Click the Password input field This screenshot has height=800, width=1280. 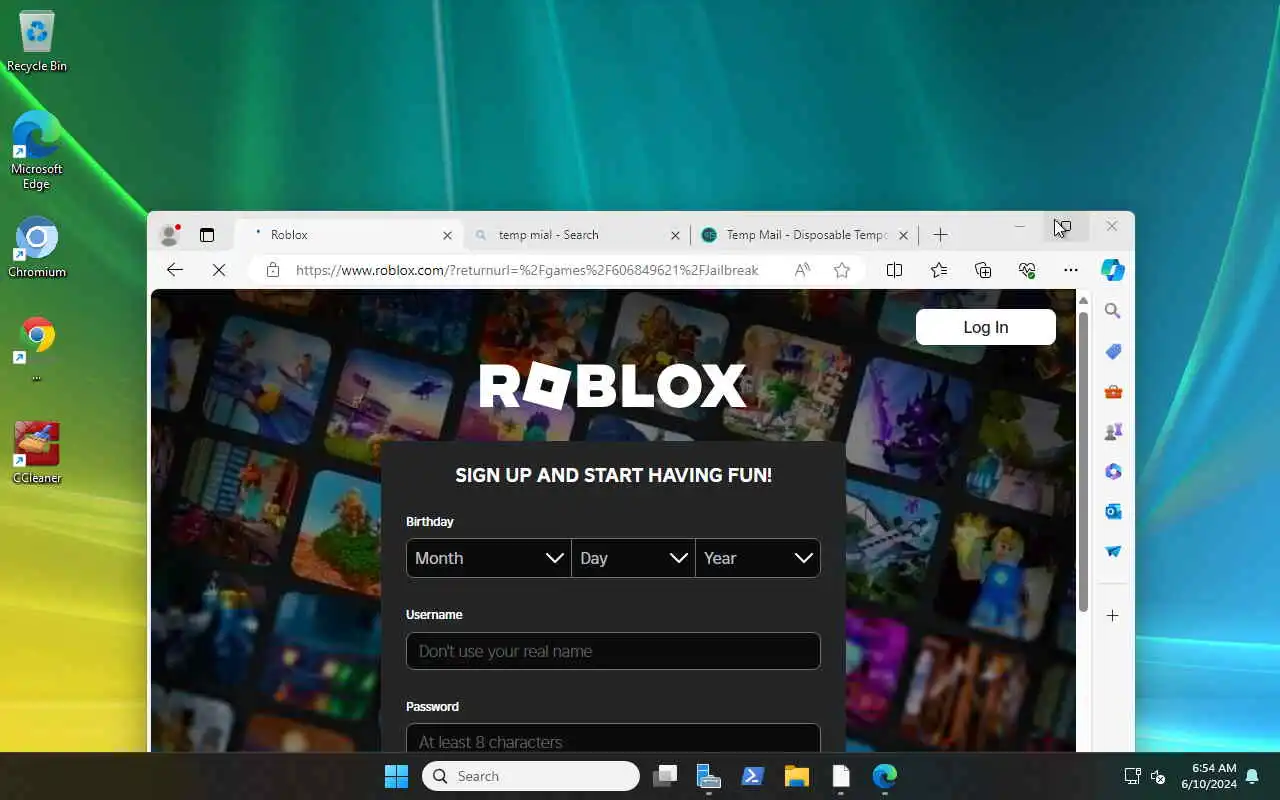click(613, 738)
